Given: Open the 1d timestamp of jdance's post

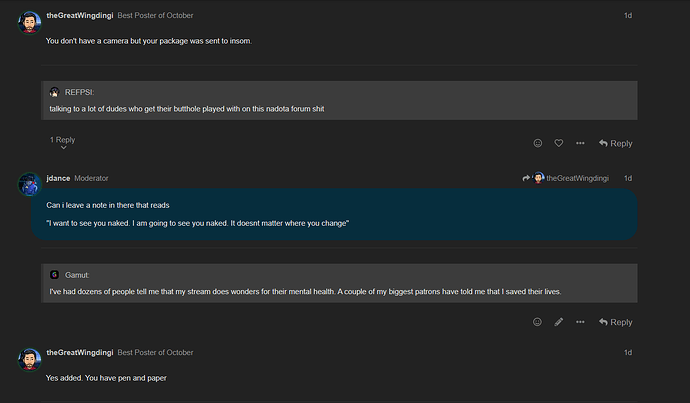Looking at the screenshot, I should [x=628, y=178].
